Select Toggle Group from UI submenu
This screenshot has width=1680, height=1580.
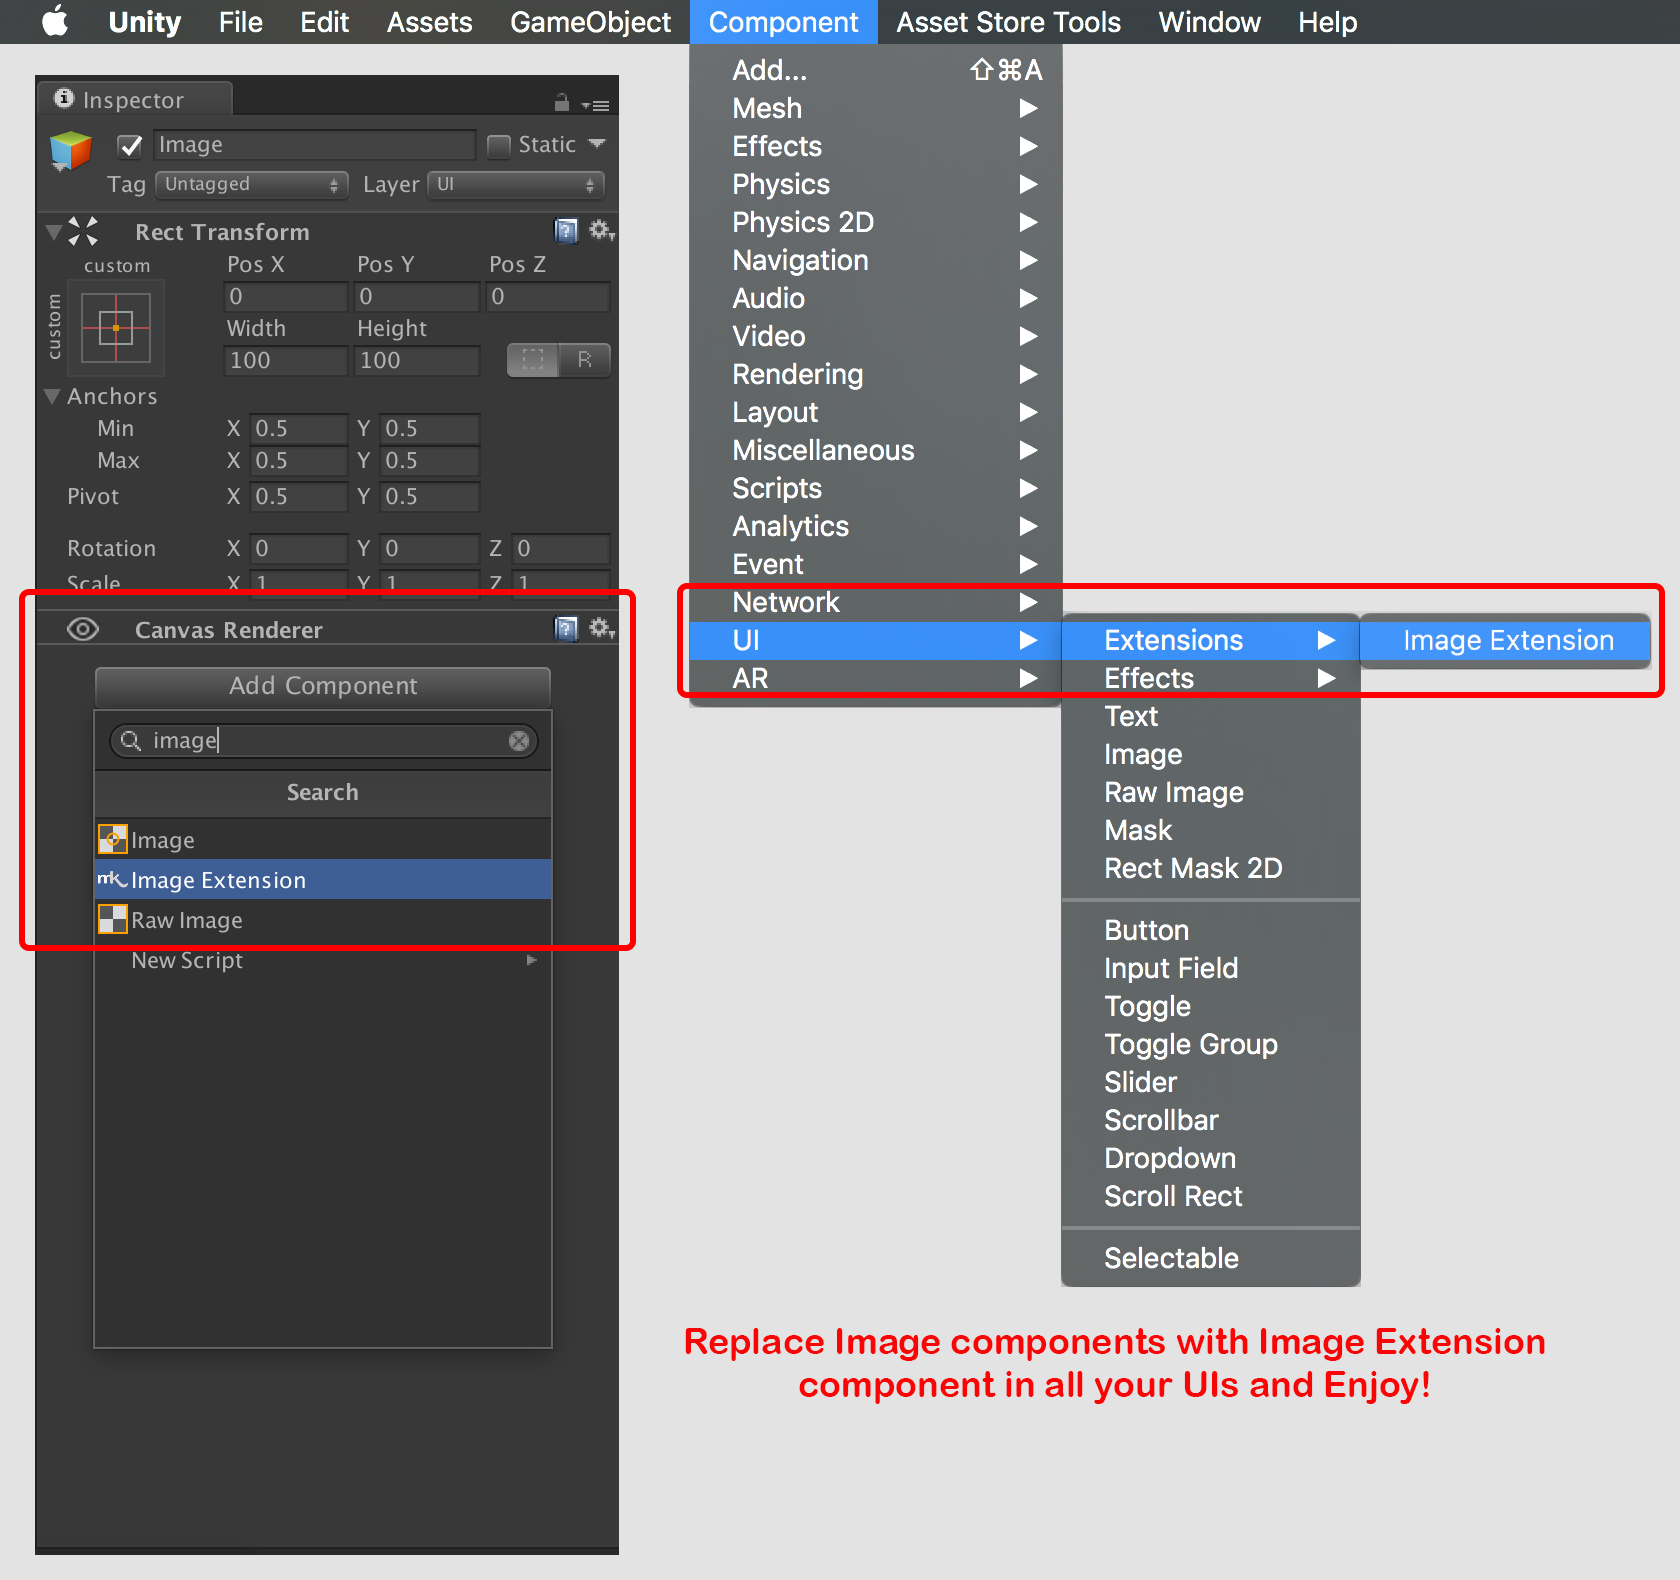(1210, 1044)
